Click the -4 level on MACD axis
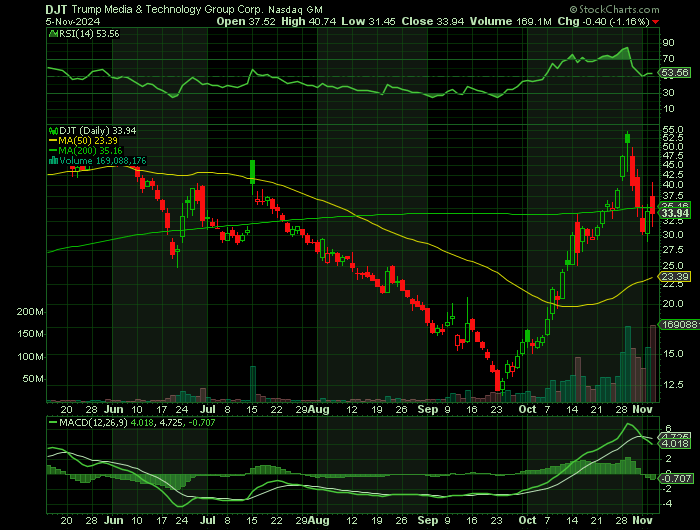This screenshot has height=530, width=700. tap(667, 504)
